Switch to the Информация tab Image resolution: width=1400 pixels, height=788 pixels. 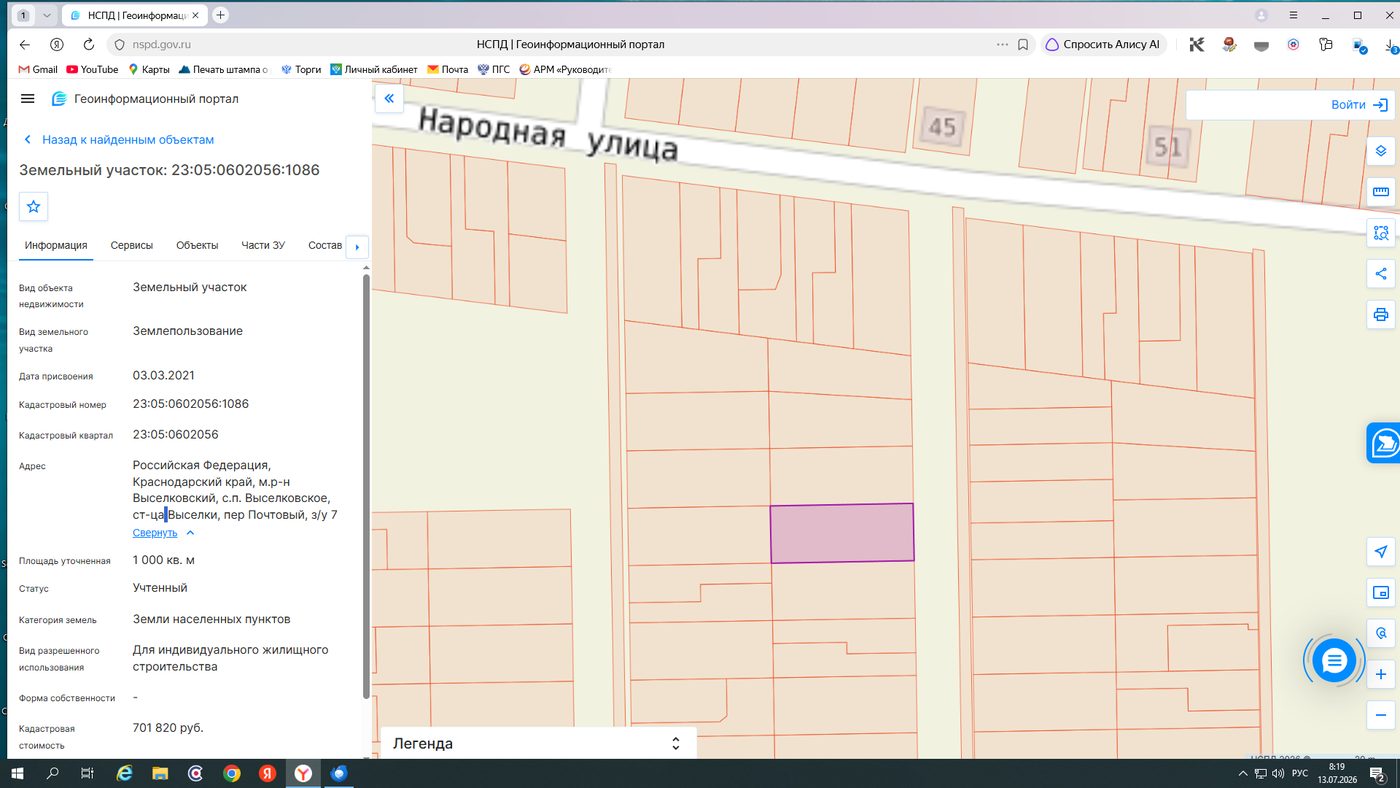[x=56, y=245]
